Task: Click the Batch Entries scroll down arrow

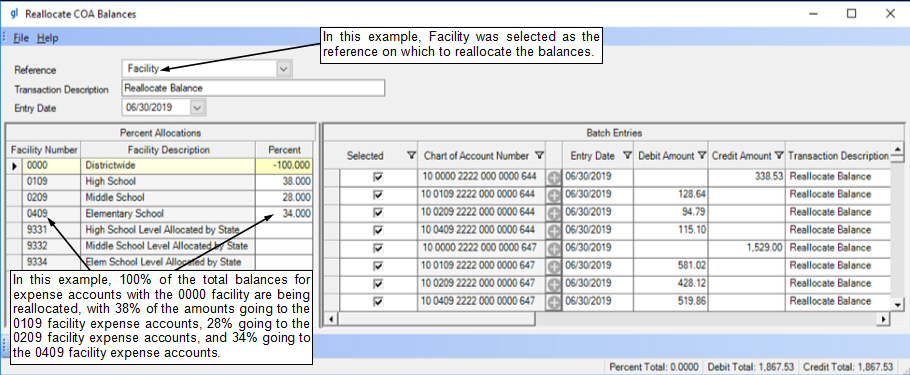Action: click(x=898, y=304)
